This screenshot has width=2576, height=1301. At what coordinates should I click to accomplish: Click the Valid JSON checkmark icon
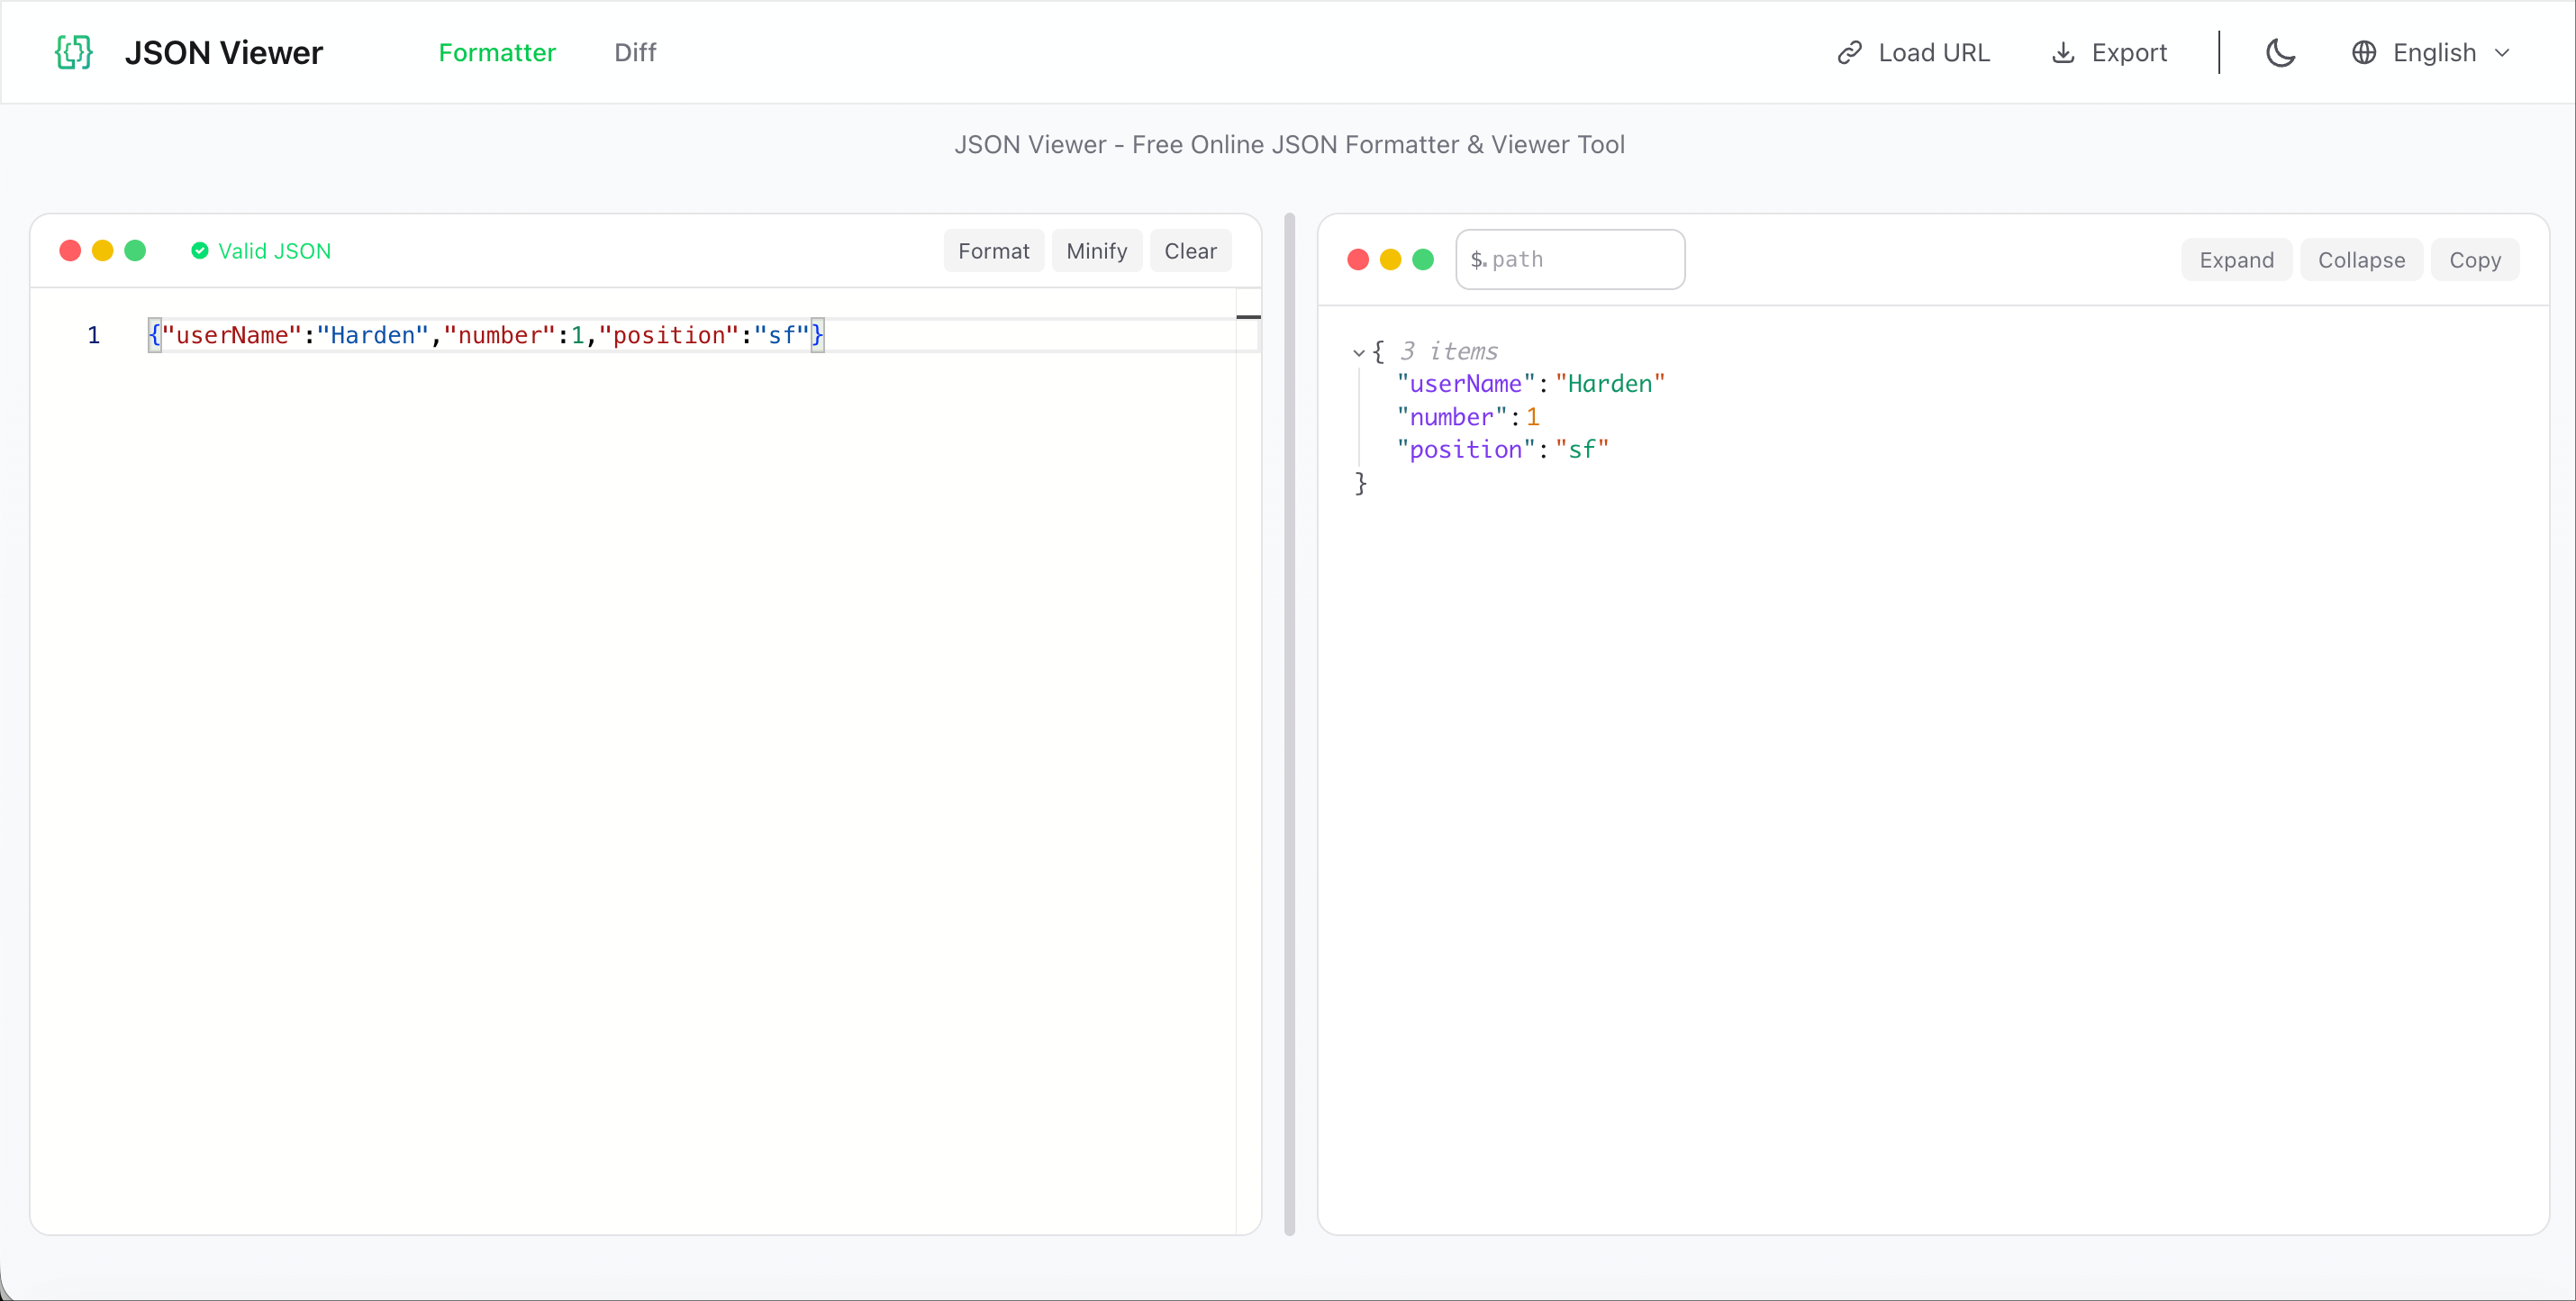pyautogui.click(x=199, y=250)
